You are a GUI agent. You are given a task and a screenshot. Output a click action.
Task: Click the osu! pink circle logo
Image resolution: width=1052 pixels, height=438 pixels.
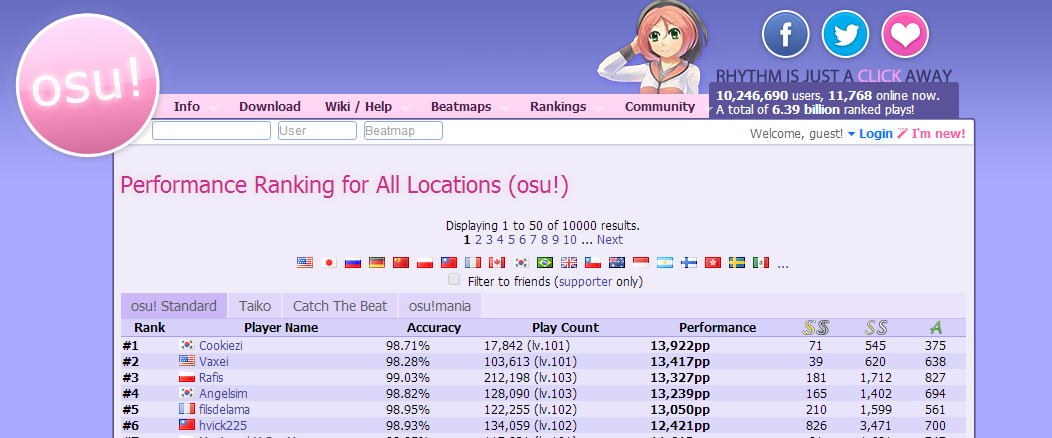(x=88, y=85)
